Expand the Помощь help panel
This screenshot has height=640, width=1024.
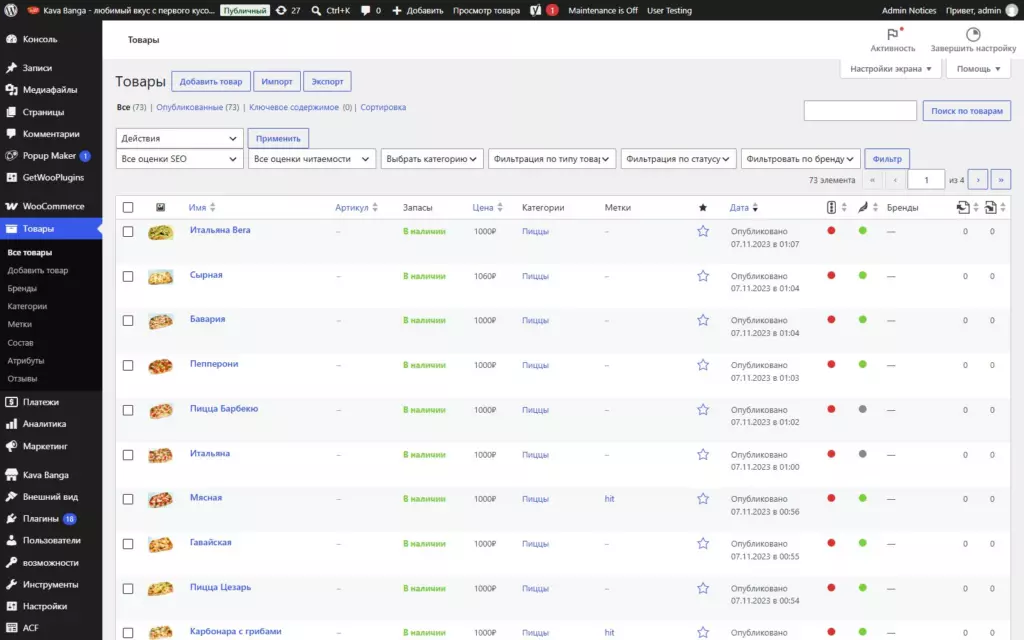(x=978, y=69)
